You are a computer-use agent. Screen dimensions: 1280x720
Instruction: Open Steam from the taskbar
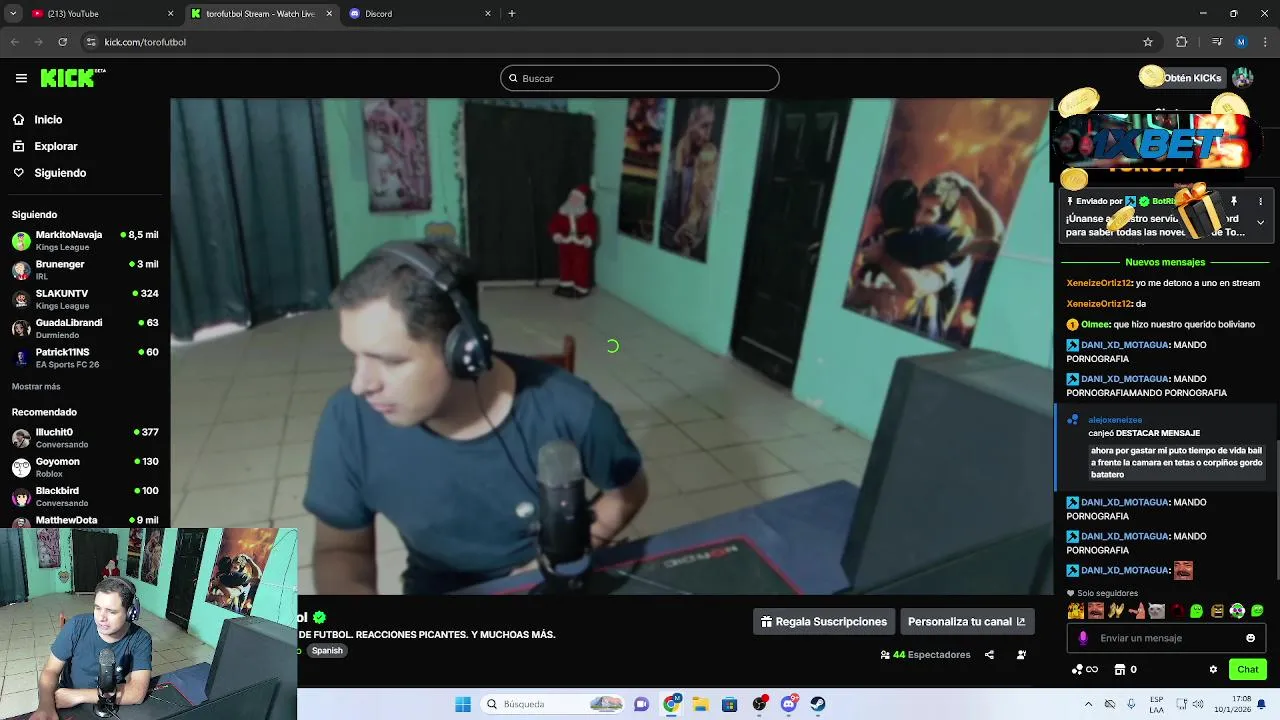tap(818, 704)
